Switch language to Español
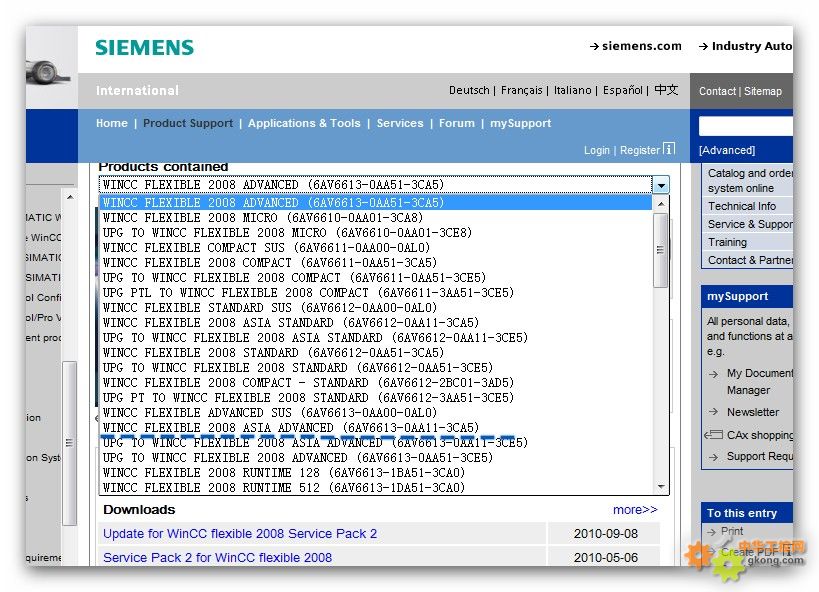The height and width of the screenshot is (592, 819). pyautogui.click(x=623, y=90)
